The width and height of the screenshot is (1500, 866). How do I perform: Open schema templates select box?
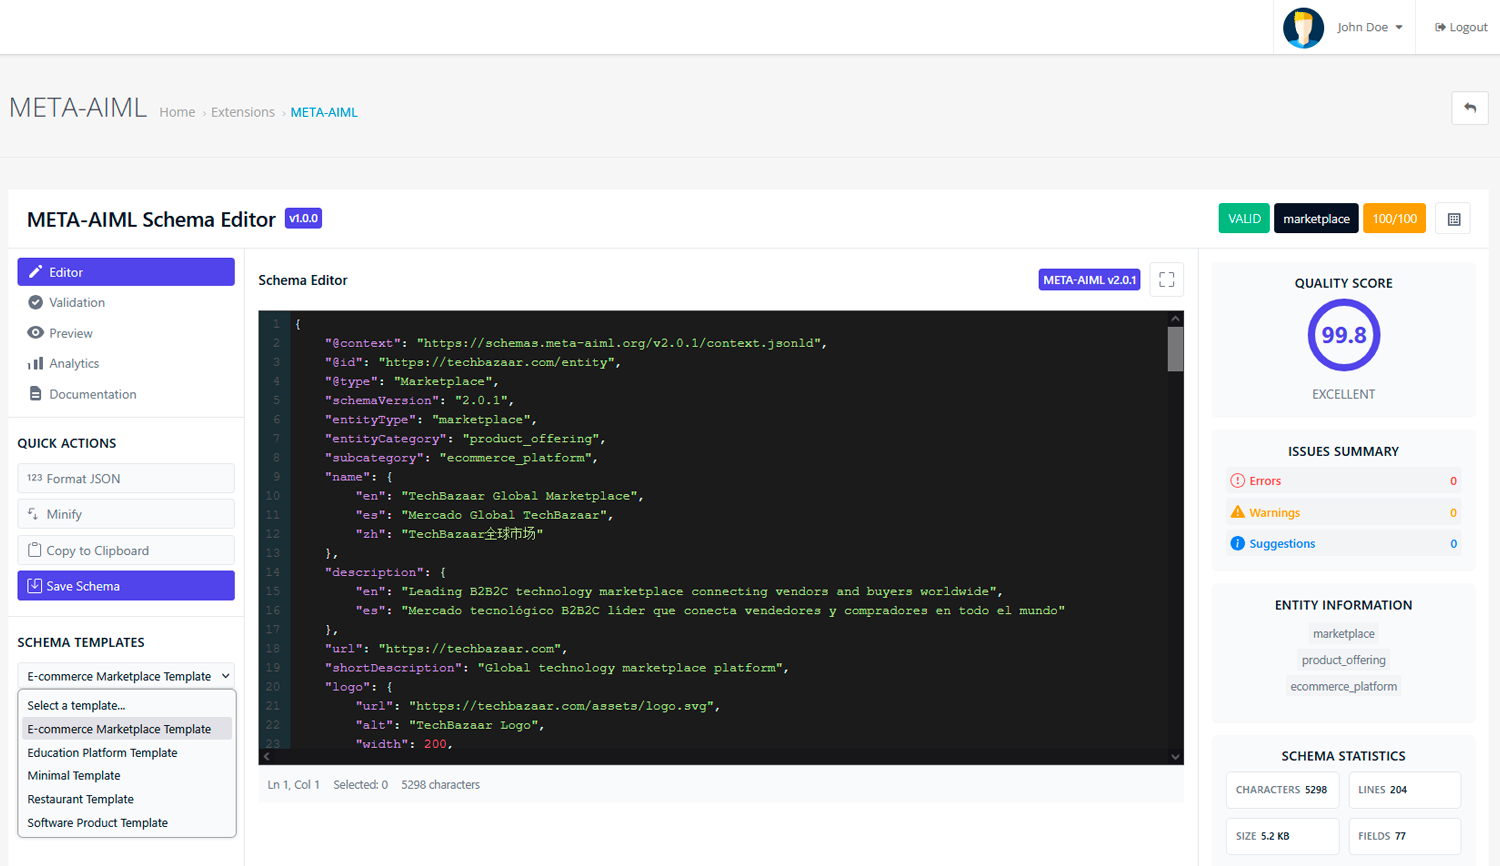pyautogui.click(x=126, y=676)
